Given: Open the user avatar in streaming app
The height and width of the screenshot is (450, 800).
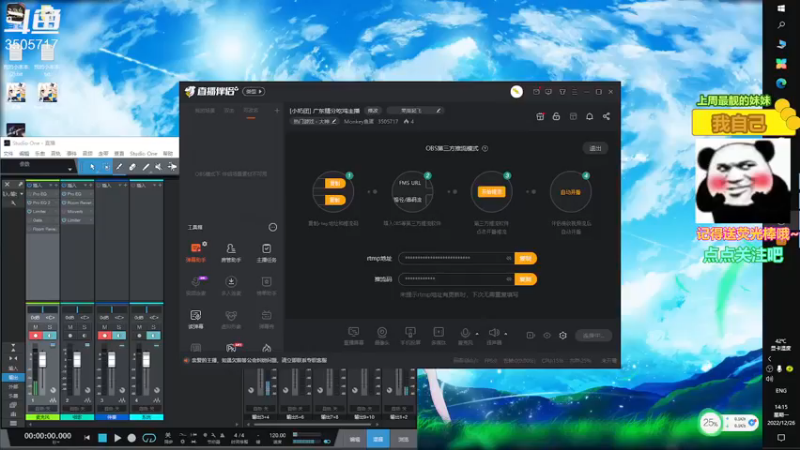Looking at the screenshot, I should 516,91.
